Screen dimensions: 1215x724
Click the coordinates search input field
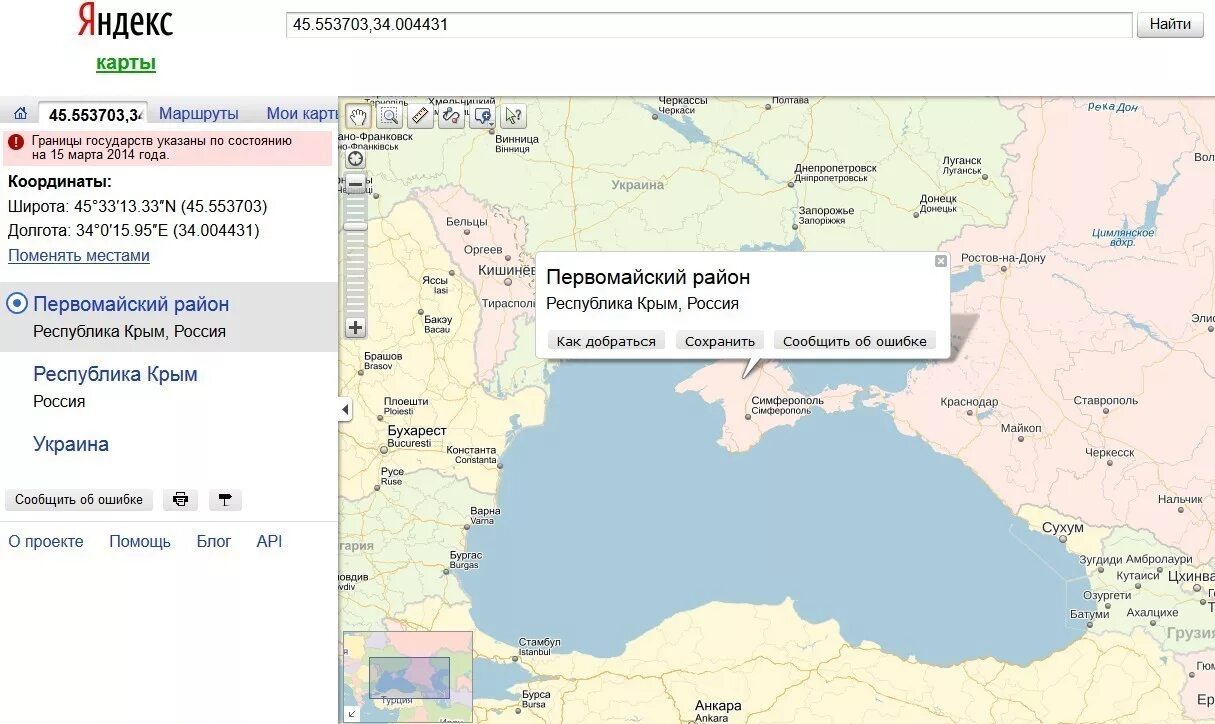pos(709,25)
